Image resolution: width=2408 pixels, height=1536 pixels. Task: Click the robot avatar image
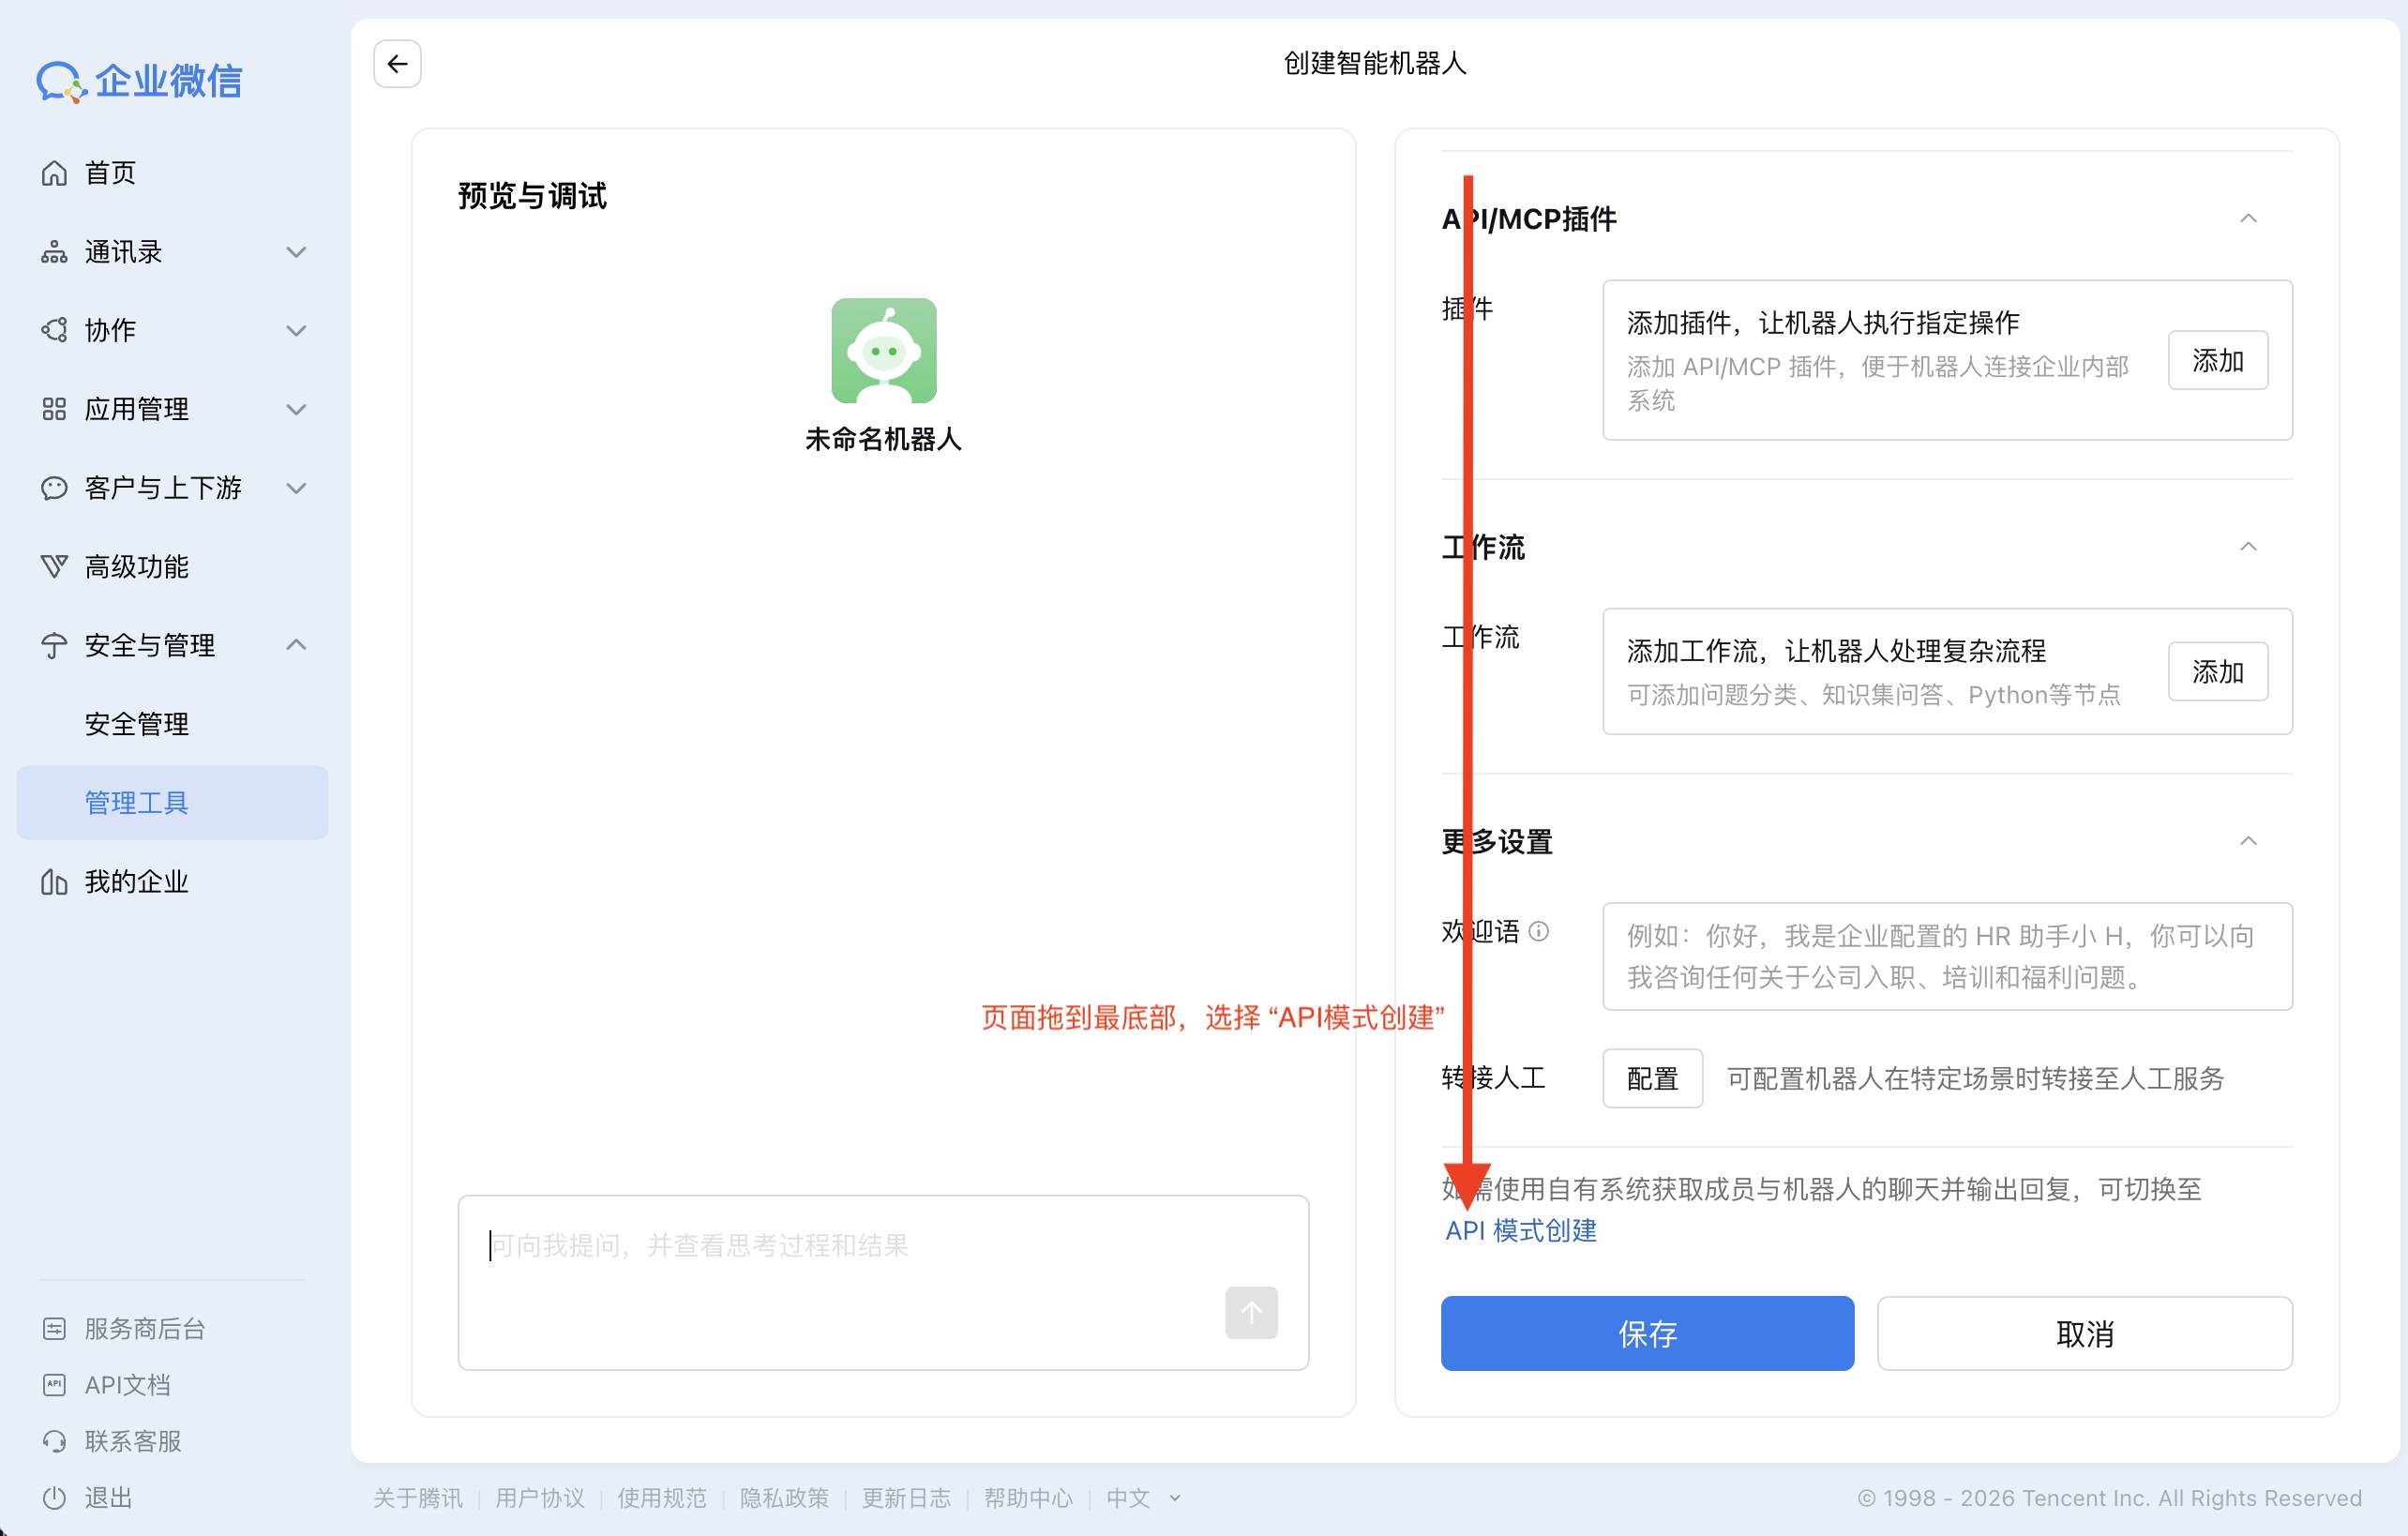[x=884, y=351]
